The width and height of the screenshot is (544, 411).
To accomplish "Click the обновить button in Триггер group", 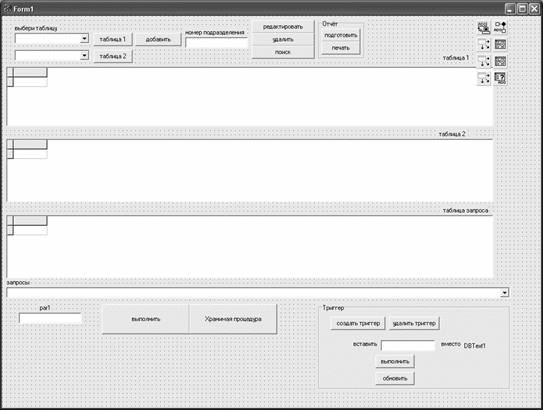I will [x=395, y=378].
